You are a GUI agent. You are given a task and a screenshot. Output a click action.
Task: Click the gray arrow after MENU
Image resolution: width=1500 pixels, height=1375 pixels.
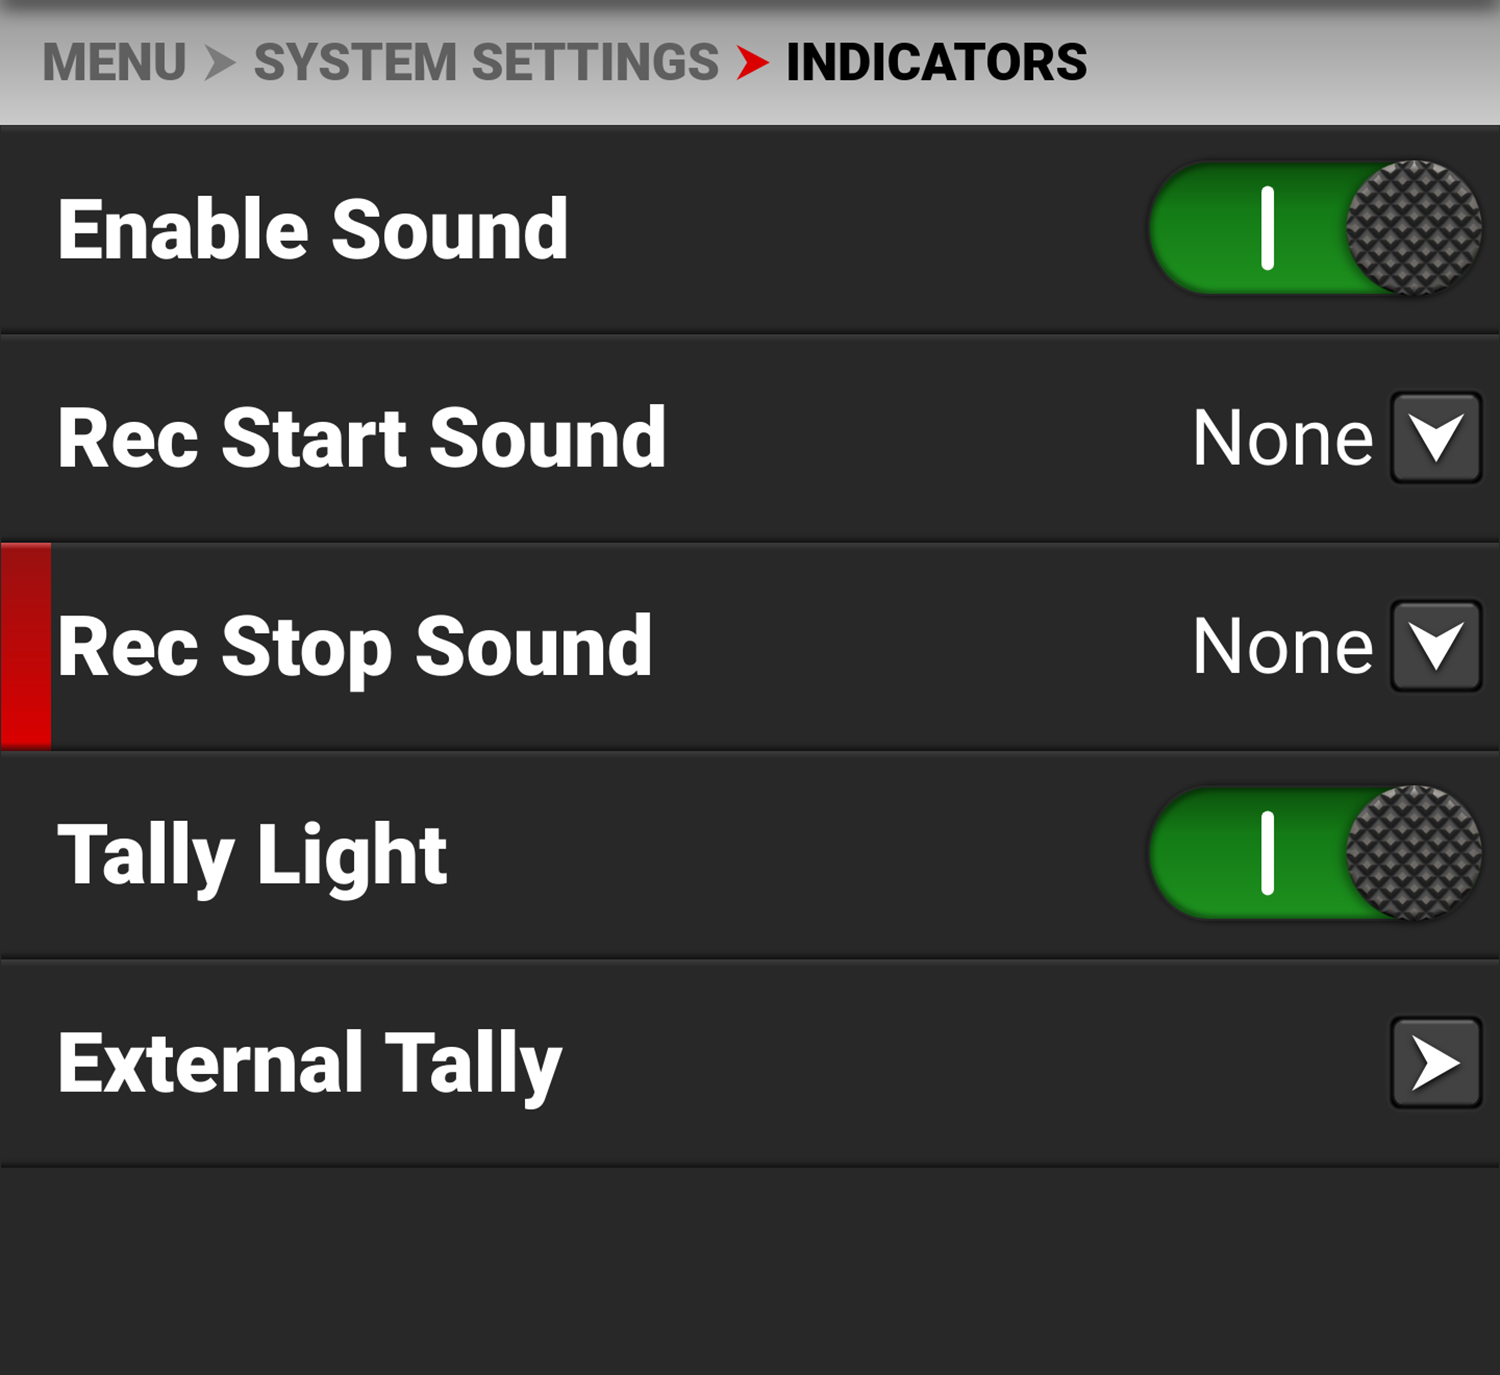(x=220, y=63)
